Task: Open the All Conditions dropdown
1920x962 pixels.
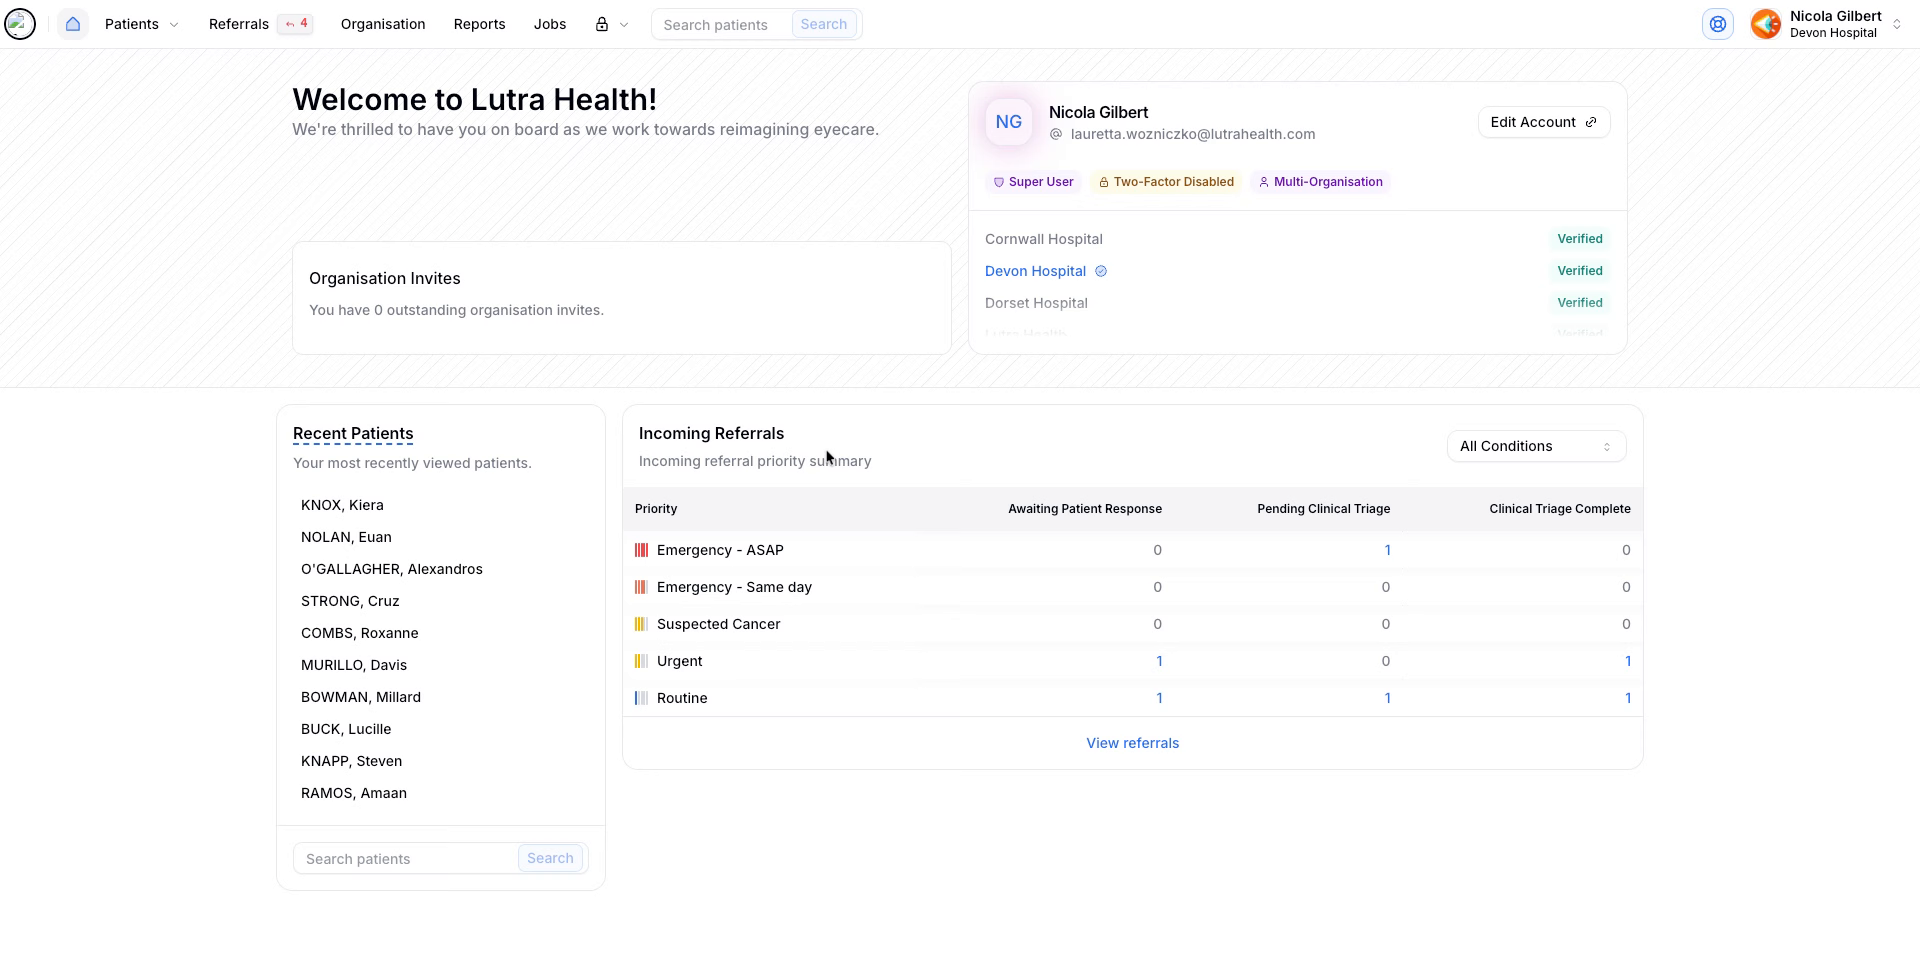Action: pyautogui.click(x=1536, y=446)
